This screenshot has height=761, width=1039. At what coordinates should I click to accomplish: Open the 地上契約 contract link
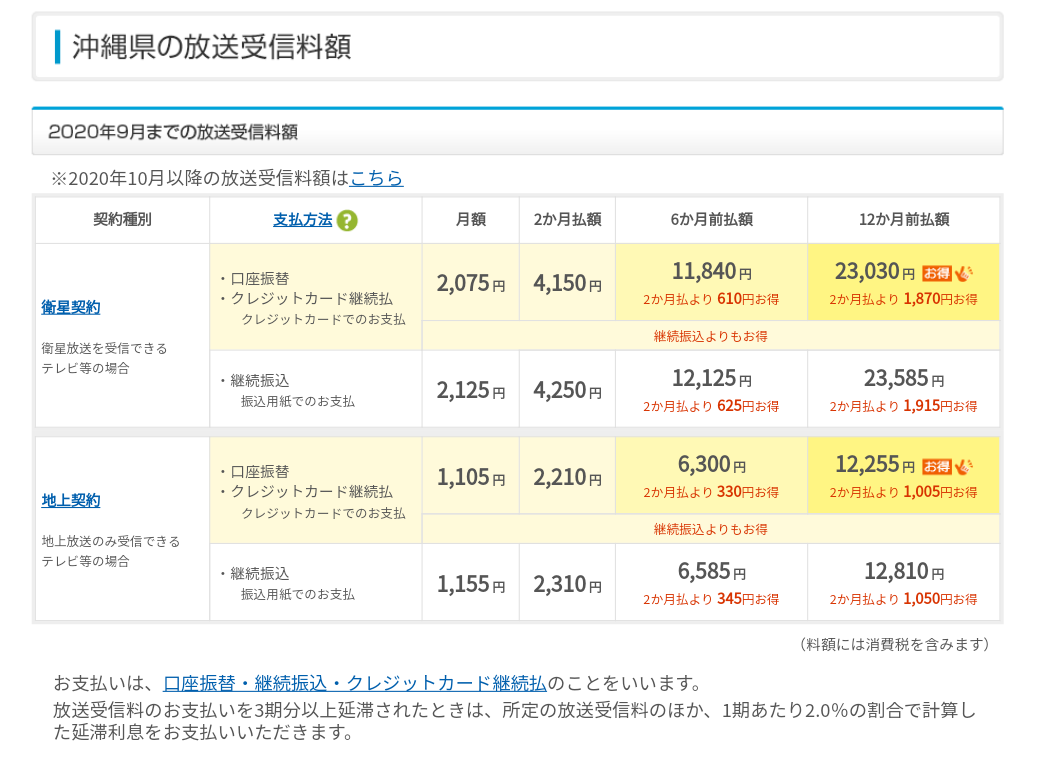pyautogui.click(x=71, y=500)
